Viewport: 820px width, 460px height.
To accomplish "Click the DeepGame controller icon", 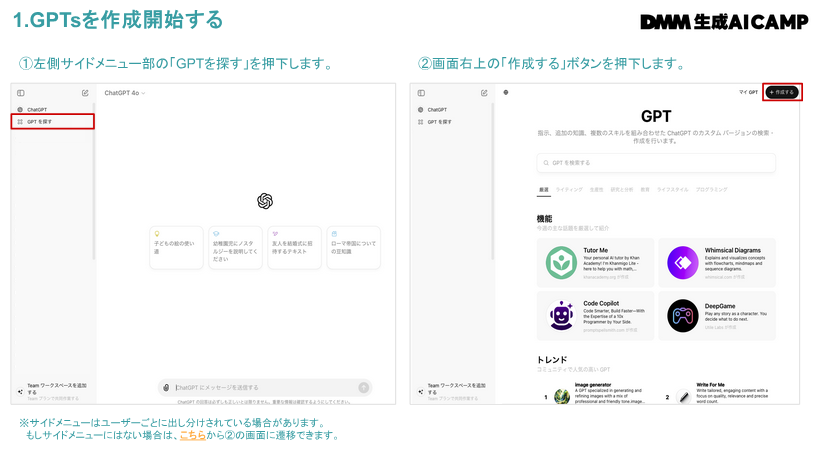I will (683, 316).
